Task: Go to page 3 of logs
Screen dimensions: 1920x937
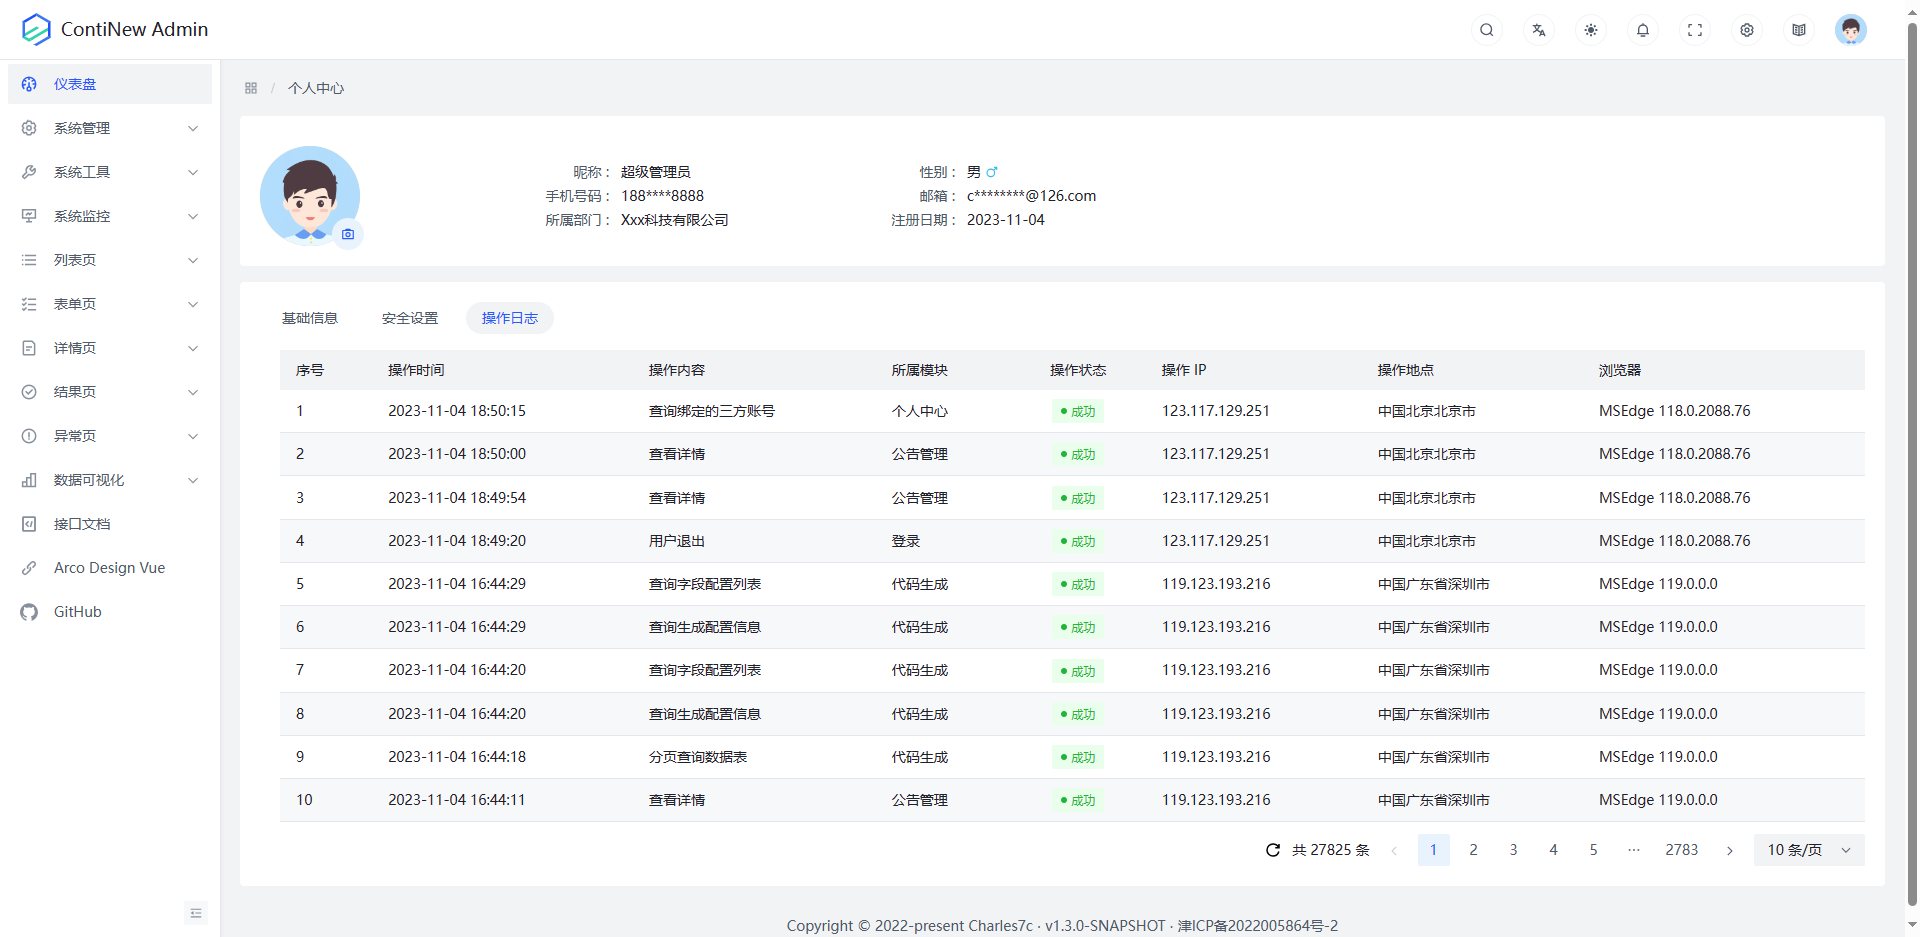Action: click(x=1513, y=850)
